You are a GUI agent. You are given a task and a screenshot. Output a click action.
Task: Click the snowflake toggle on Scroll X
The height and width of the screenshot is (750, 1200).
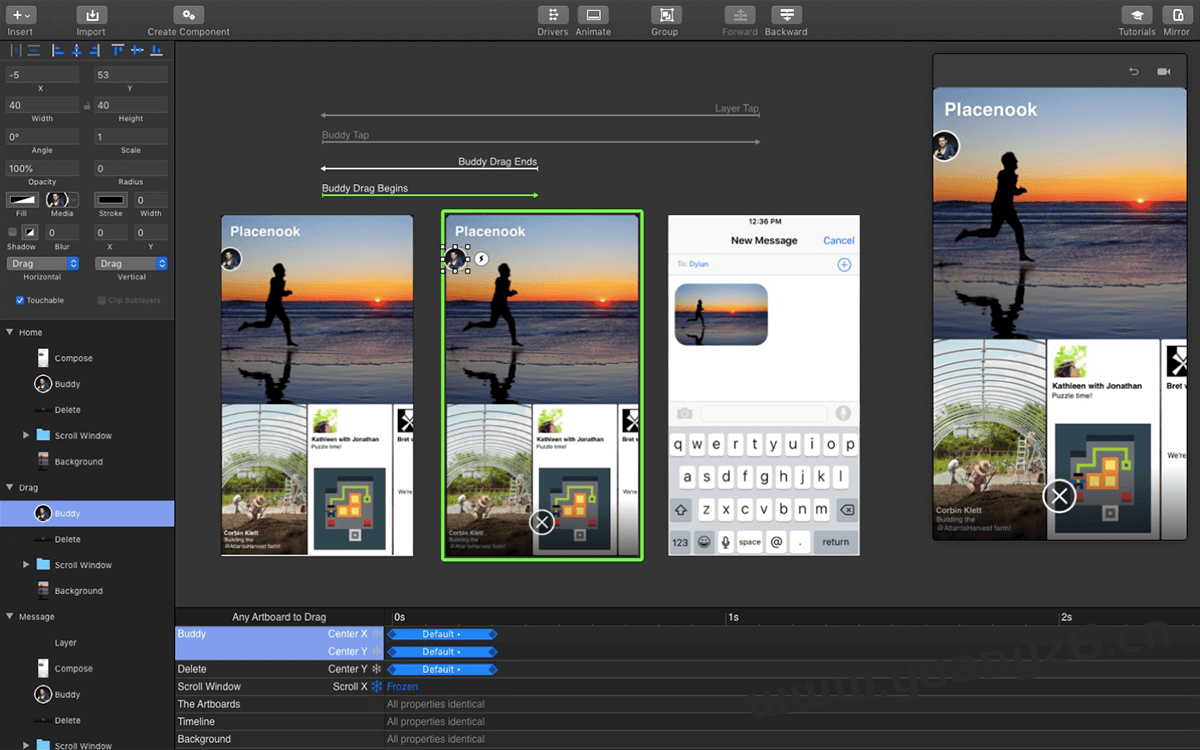(x=377, y=686)
